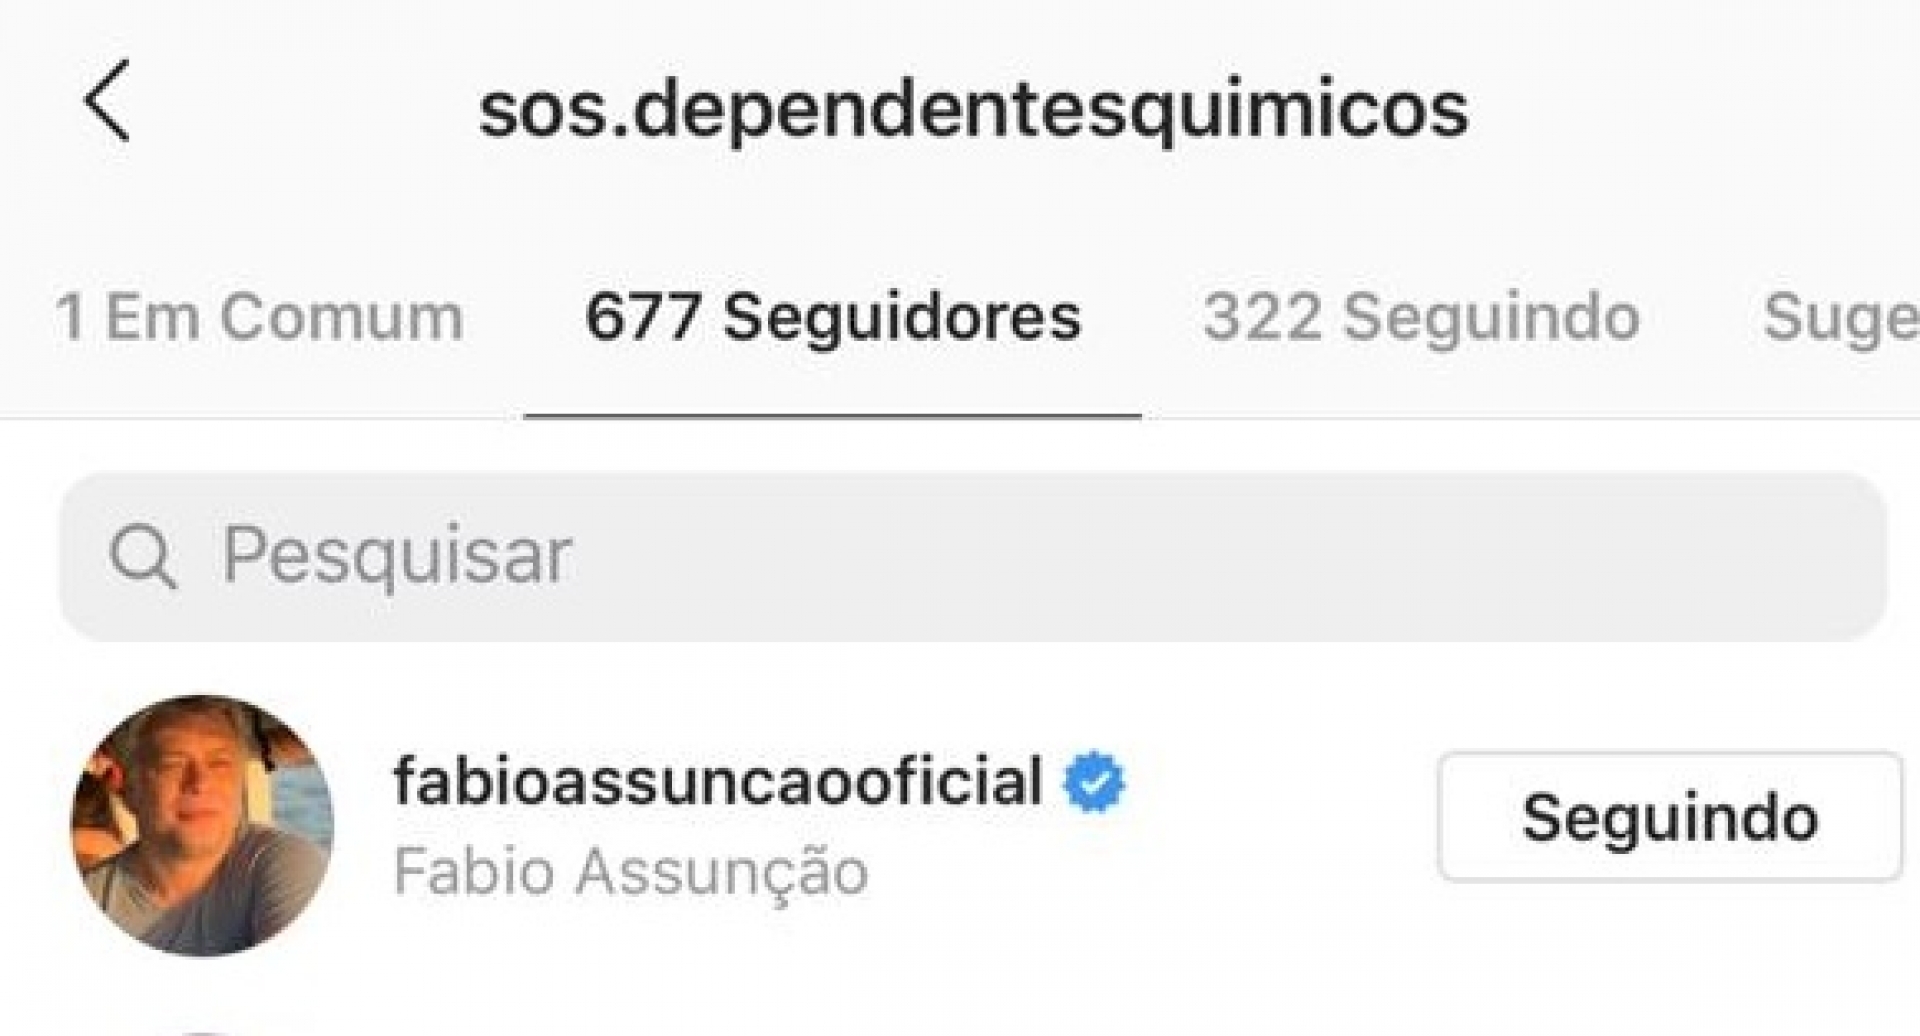Open Fabio Assunção's profile picture
The height and width of the screenshot is (1036, 1920).
point(203,825)
